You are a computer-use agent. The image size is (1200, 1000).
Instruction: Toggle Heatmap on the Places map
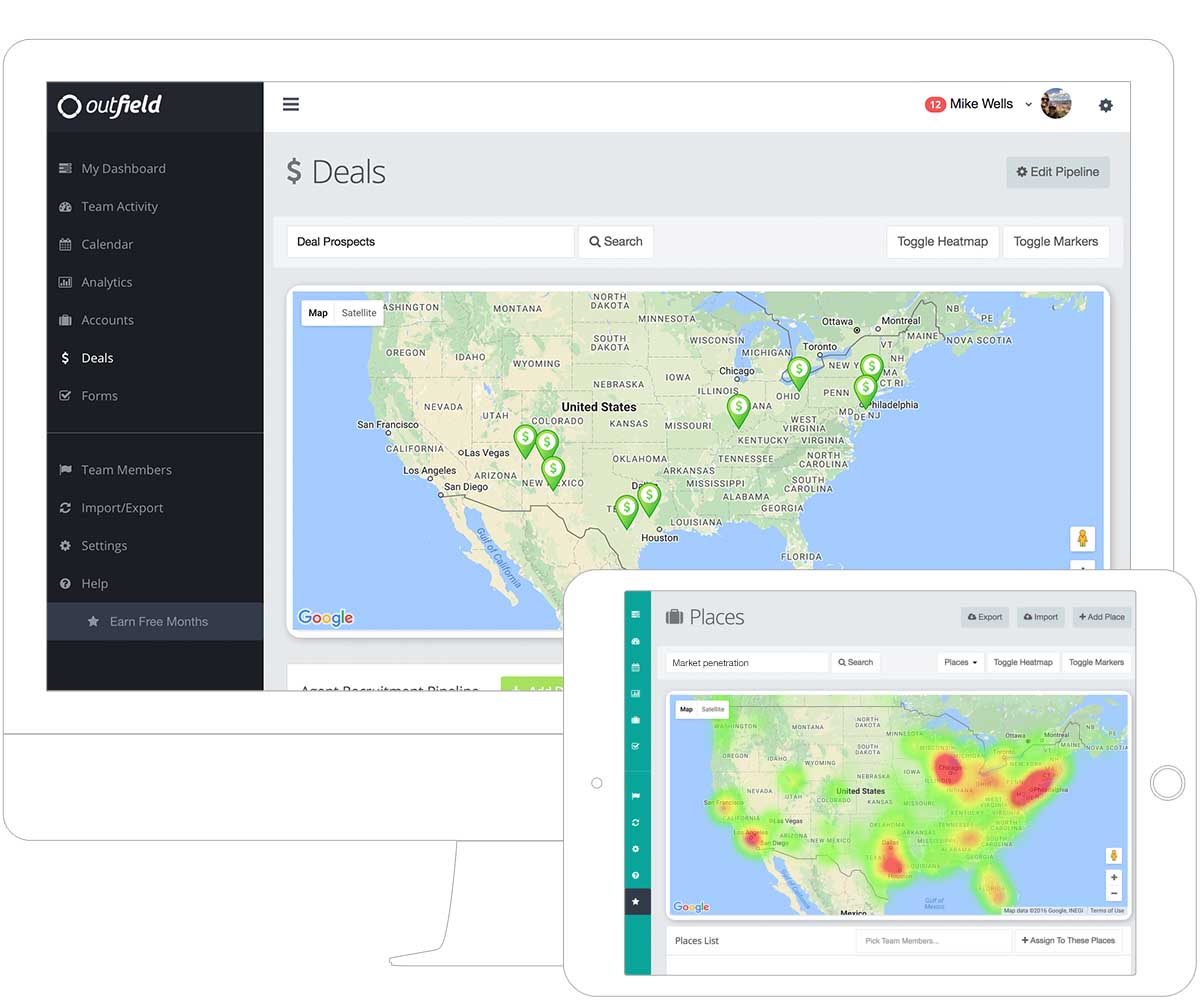point(1023,662)
